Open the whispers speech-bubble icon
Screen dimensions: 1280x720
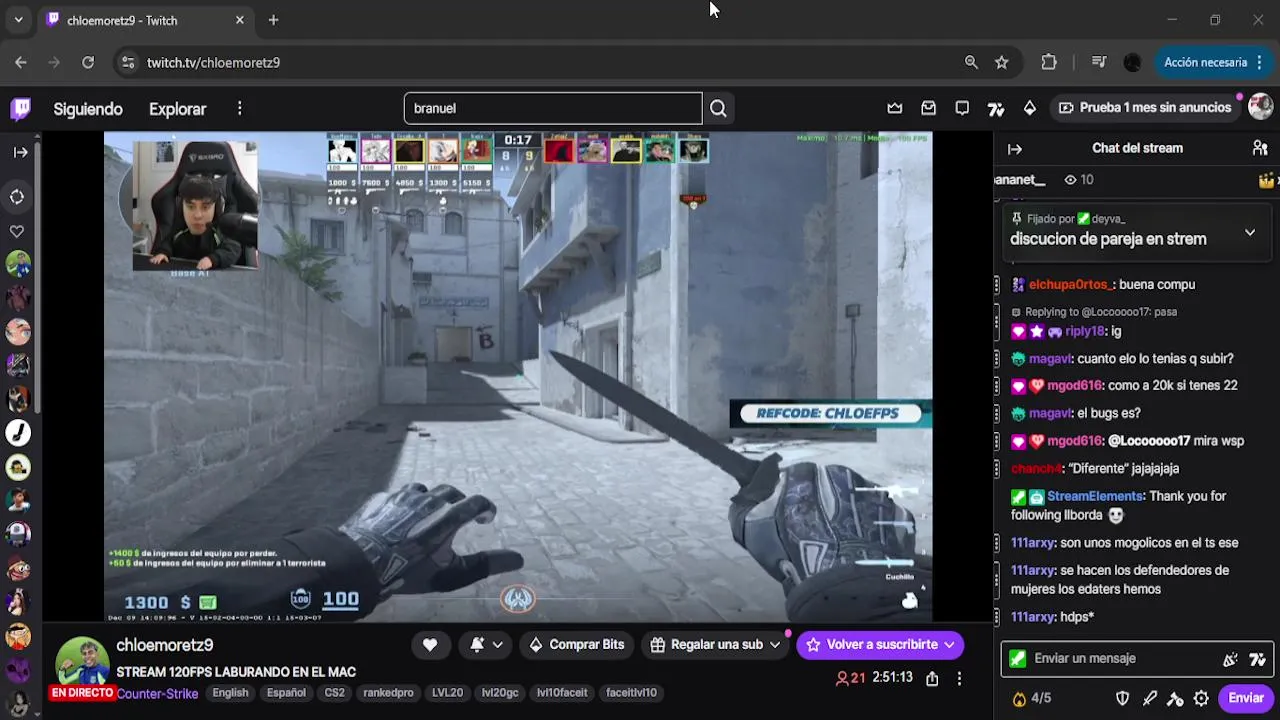click(962, 108)
